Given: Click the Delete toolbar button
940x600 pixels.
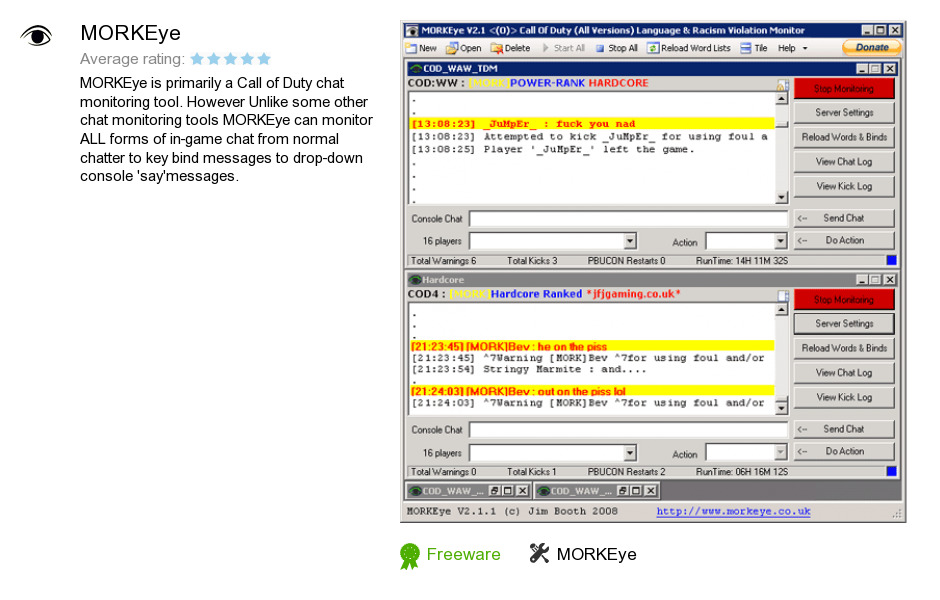Looking at the screenshot, I should [x=510, y=48].
